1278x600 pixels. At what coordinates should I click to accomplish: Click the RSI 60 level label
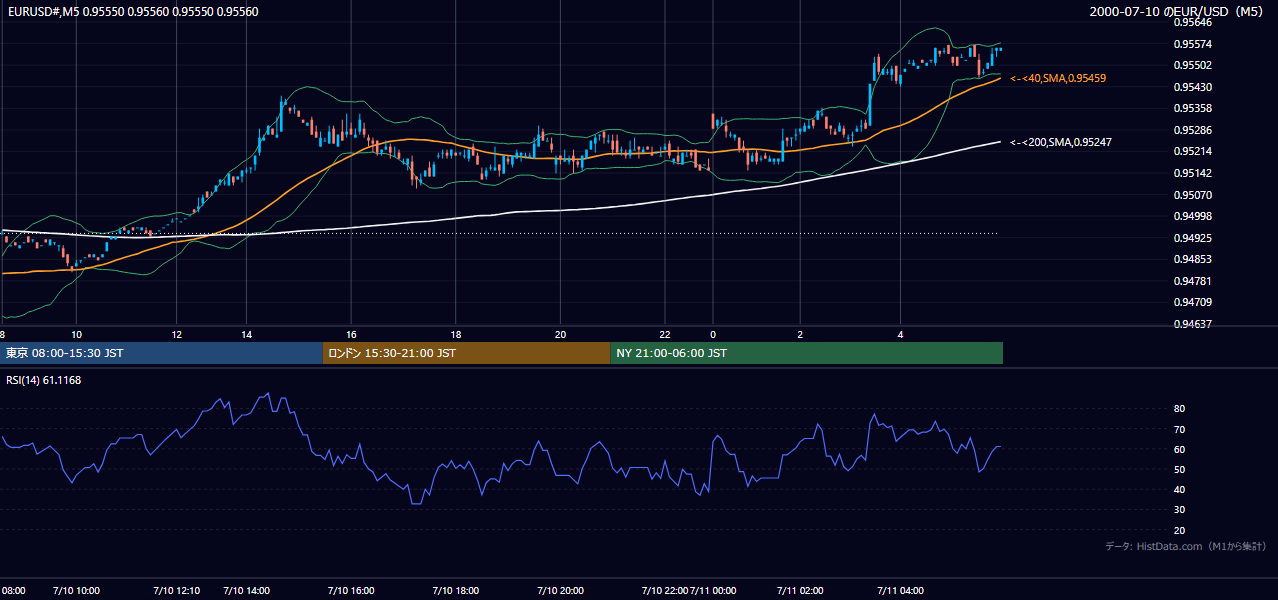1180,449
